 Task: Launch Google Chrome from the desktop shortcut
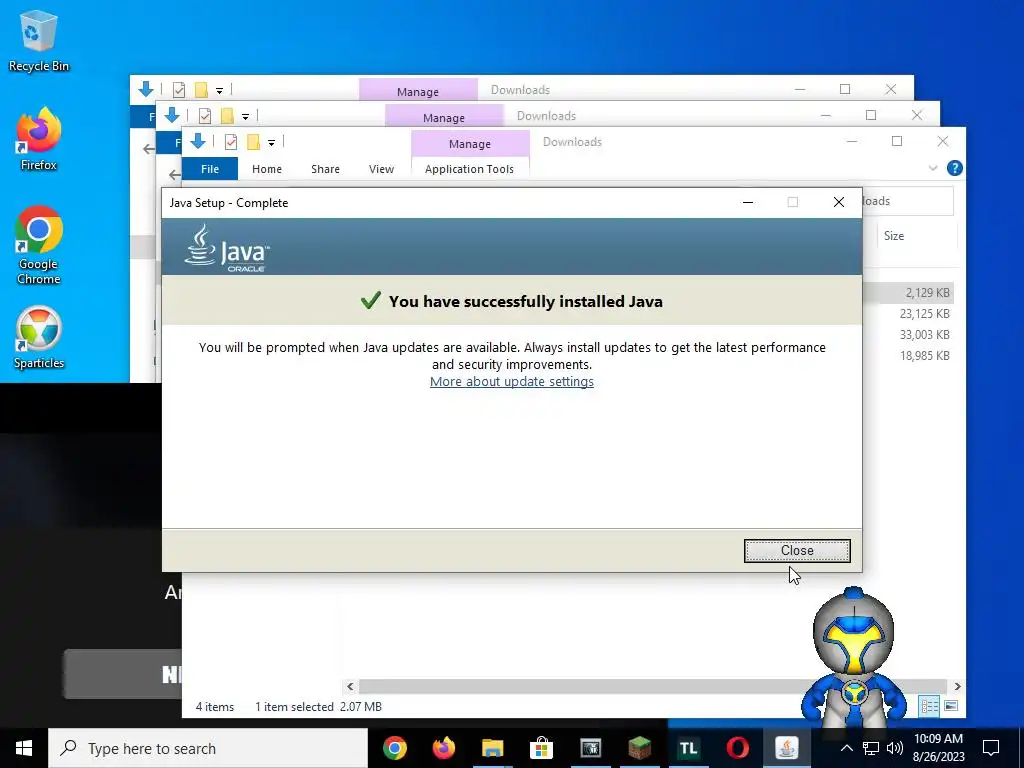tap(39, 246)
